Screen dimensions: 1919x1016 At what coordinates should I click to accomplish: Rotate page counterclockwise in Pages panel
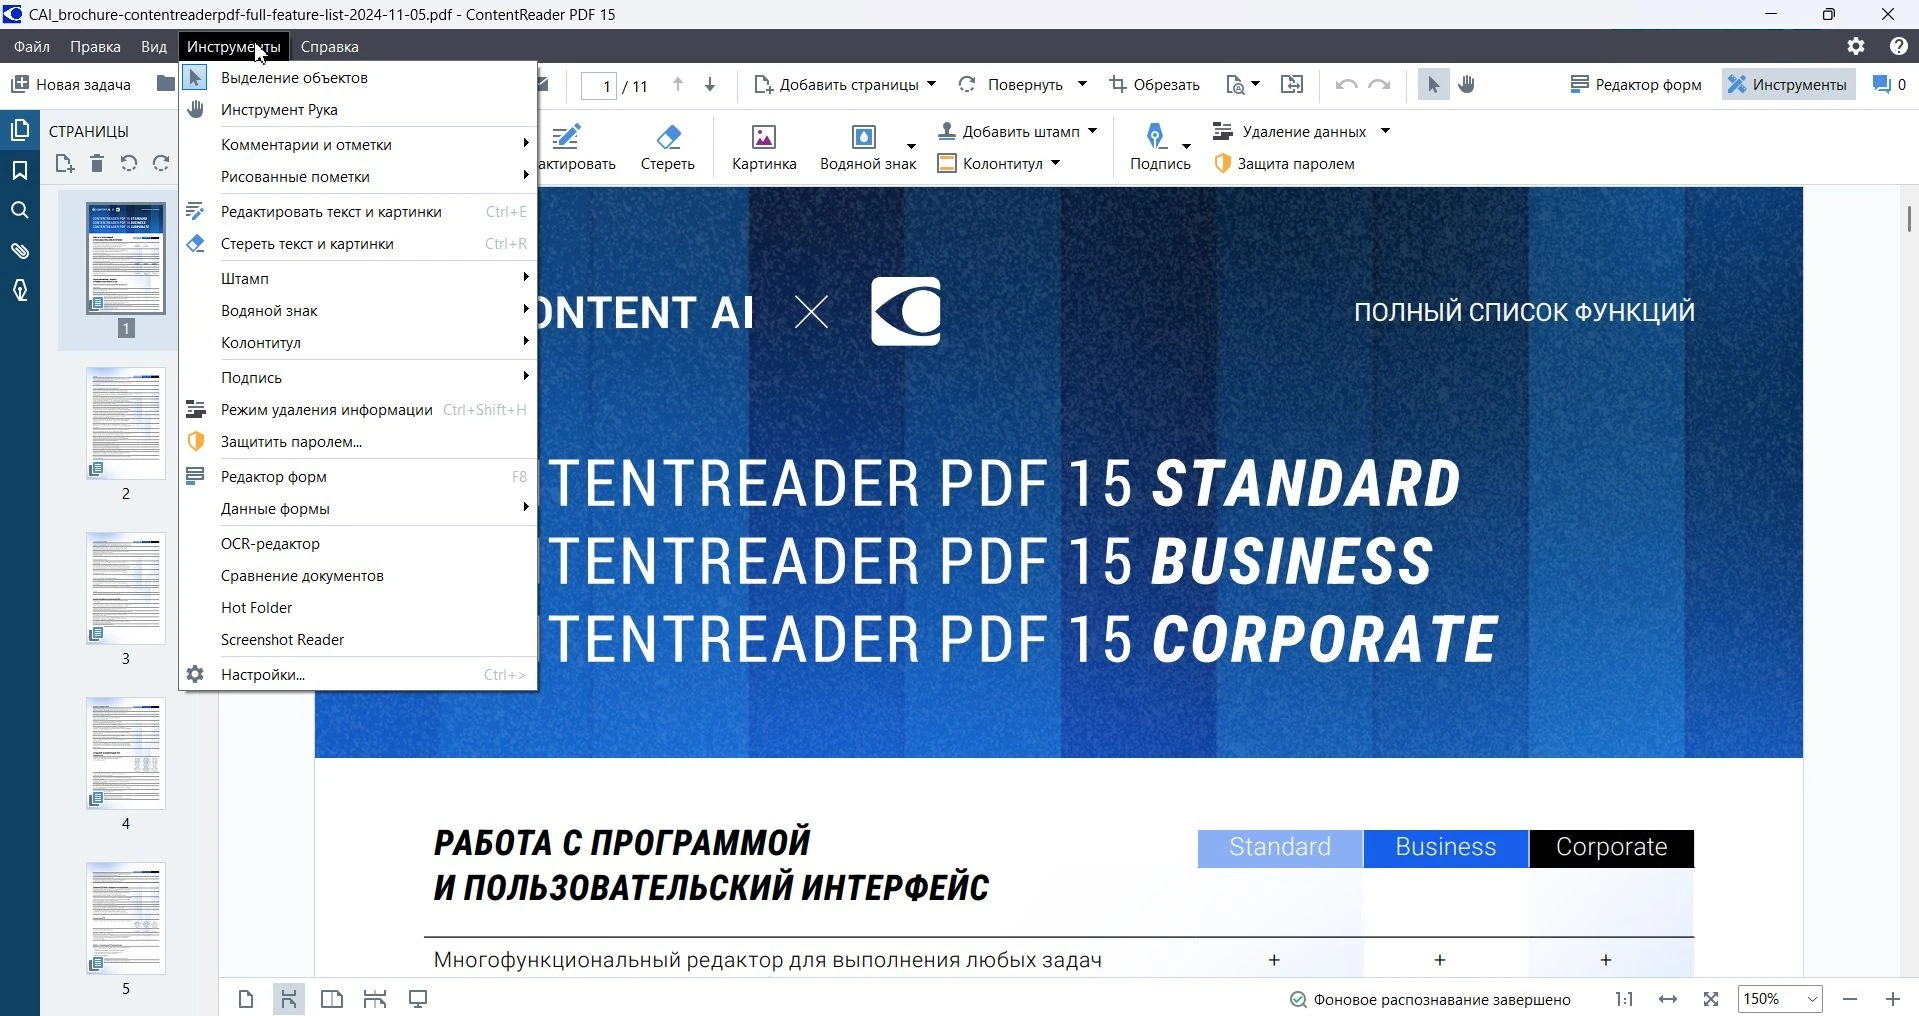(x=129, y=163)
